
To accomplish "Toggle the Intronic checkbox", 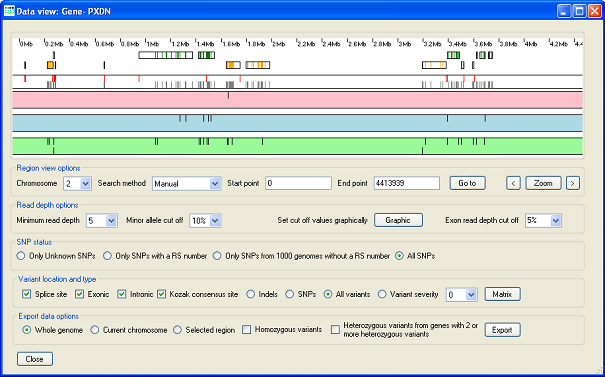I will pyautogui.click(x=122, y=294).
